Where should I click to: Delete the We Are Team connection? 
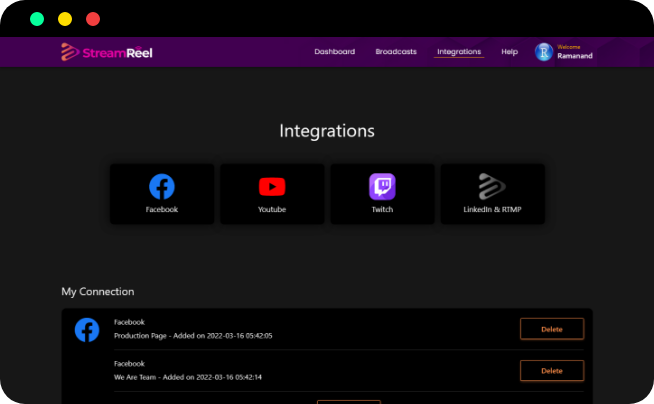pos(552,370)
